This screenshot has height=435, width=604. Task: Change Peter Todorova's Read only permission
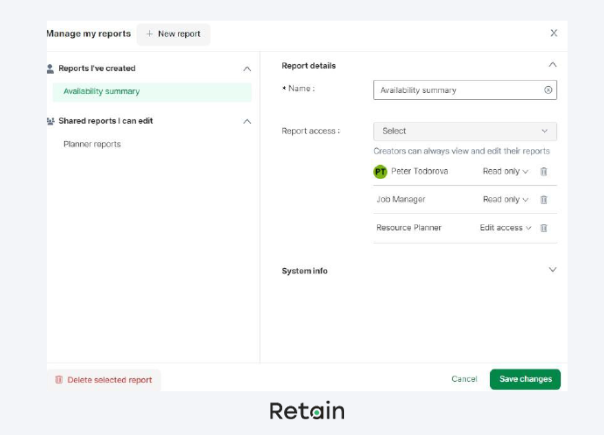(x=505, y=171)
